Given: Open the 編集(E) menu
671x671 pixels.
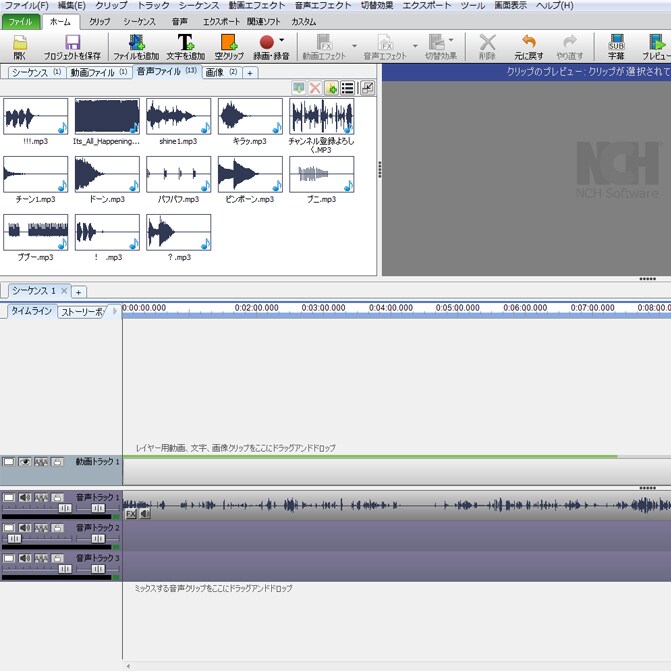Looking at the screenshot, I should point(71,6).
